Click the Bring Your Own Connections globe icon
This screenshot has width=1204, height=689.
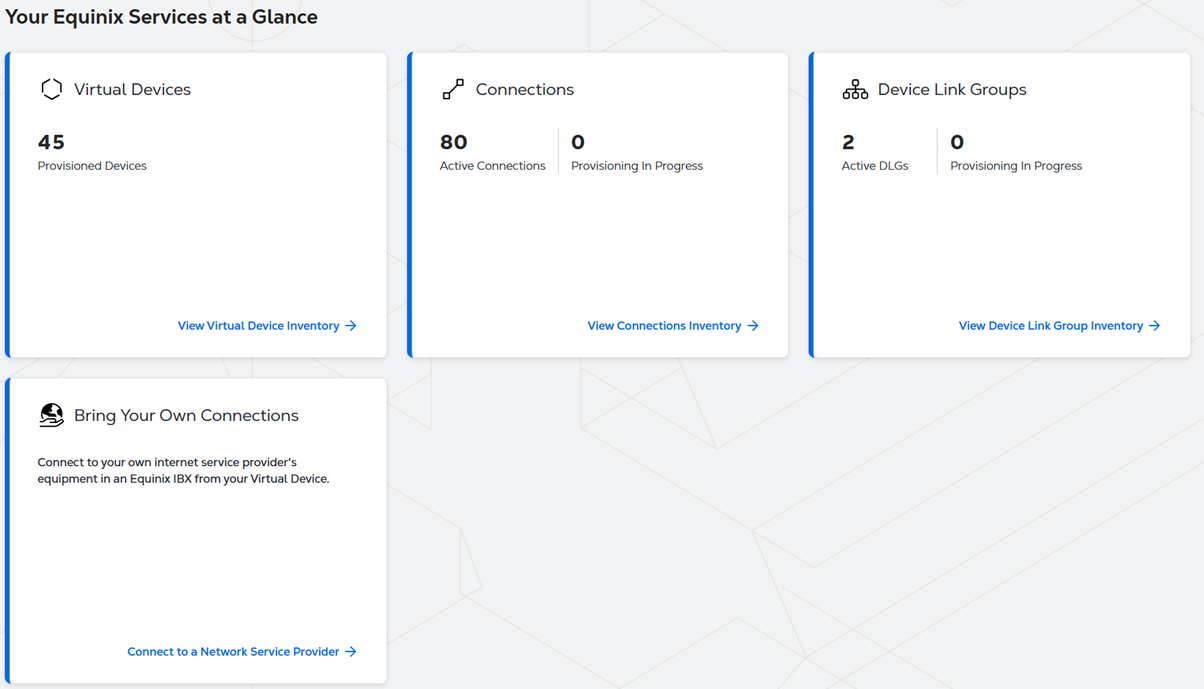point(52,415)
